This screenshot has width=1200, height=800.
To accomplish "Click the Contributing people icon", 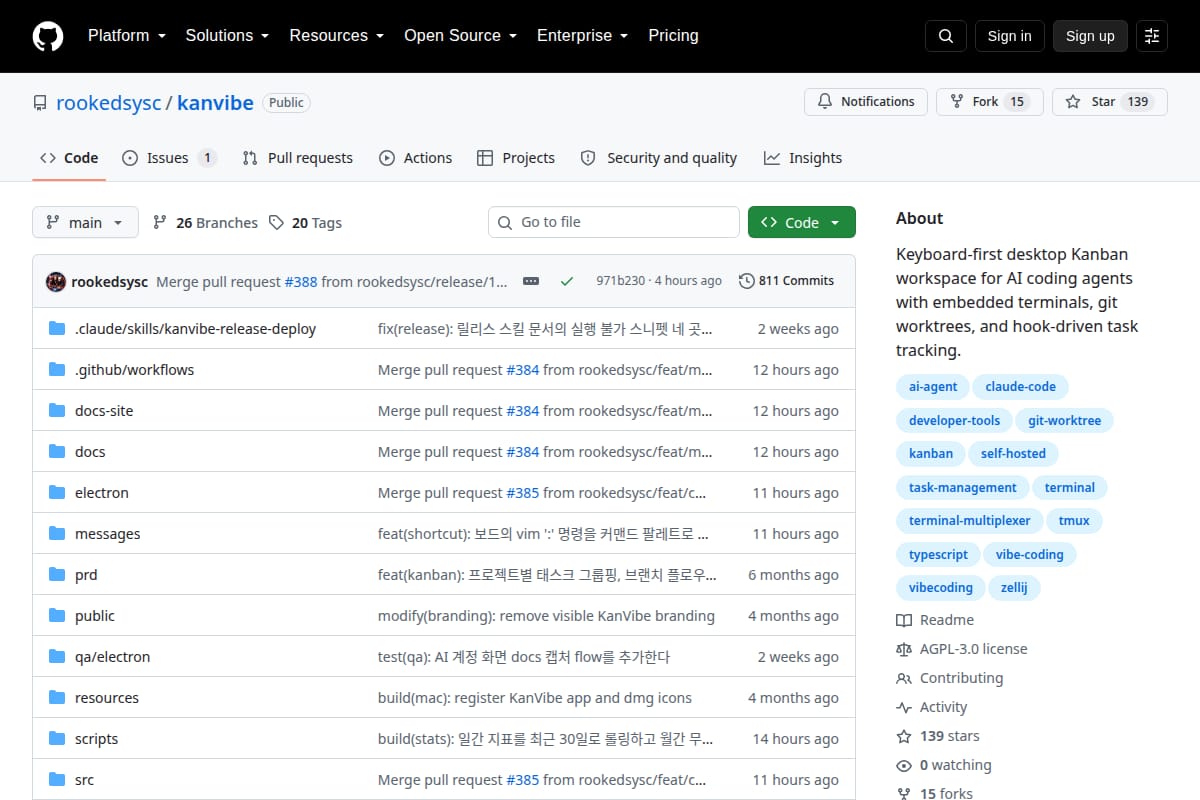I will coord(904,678).
